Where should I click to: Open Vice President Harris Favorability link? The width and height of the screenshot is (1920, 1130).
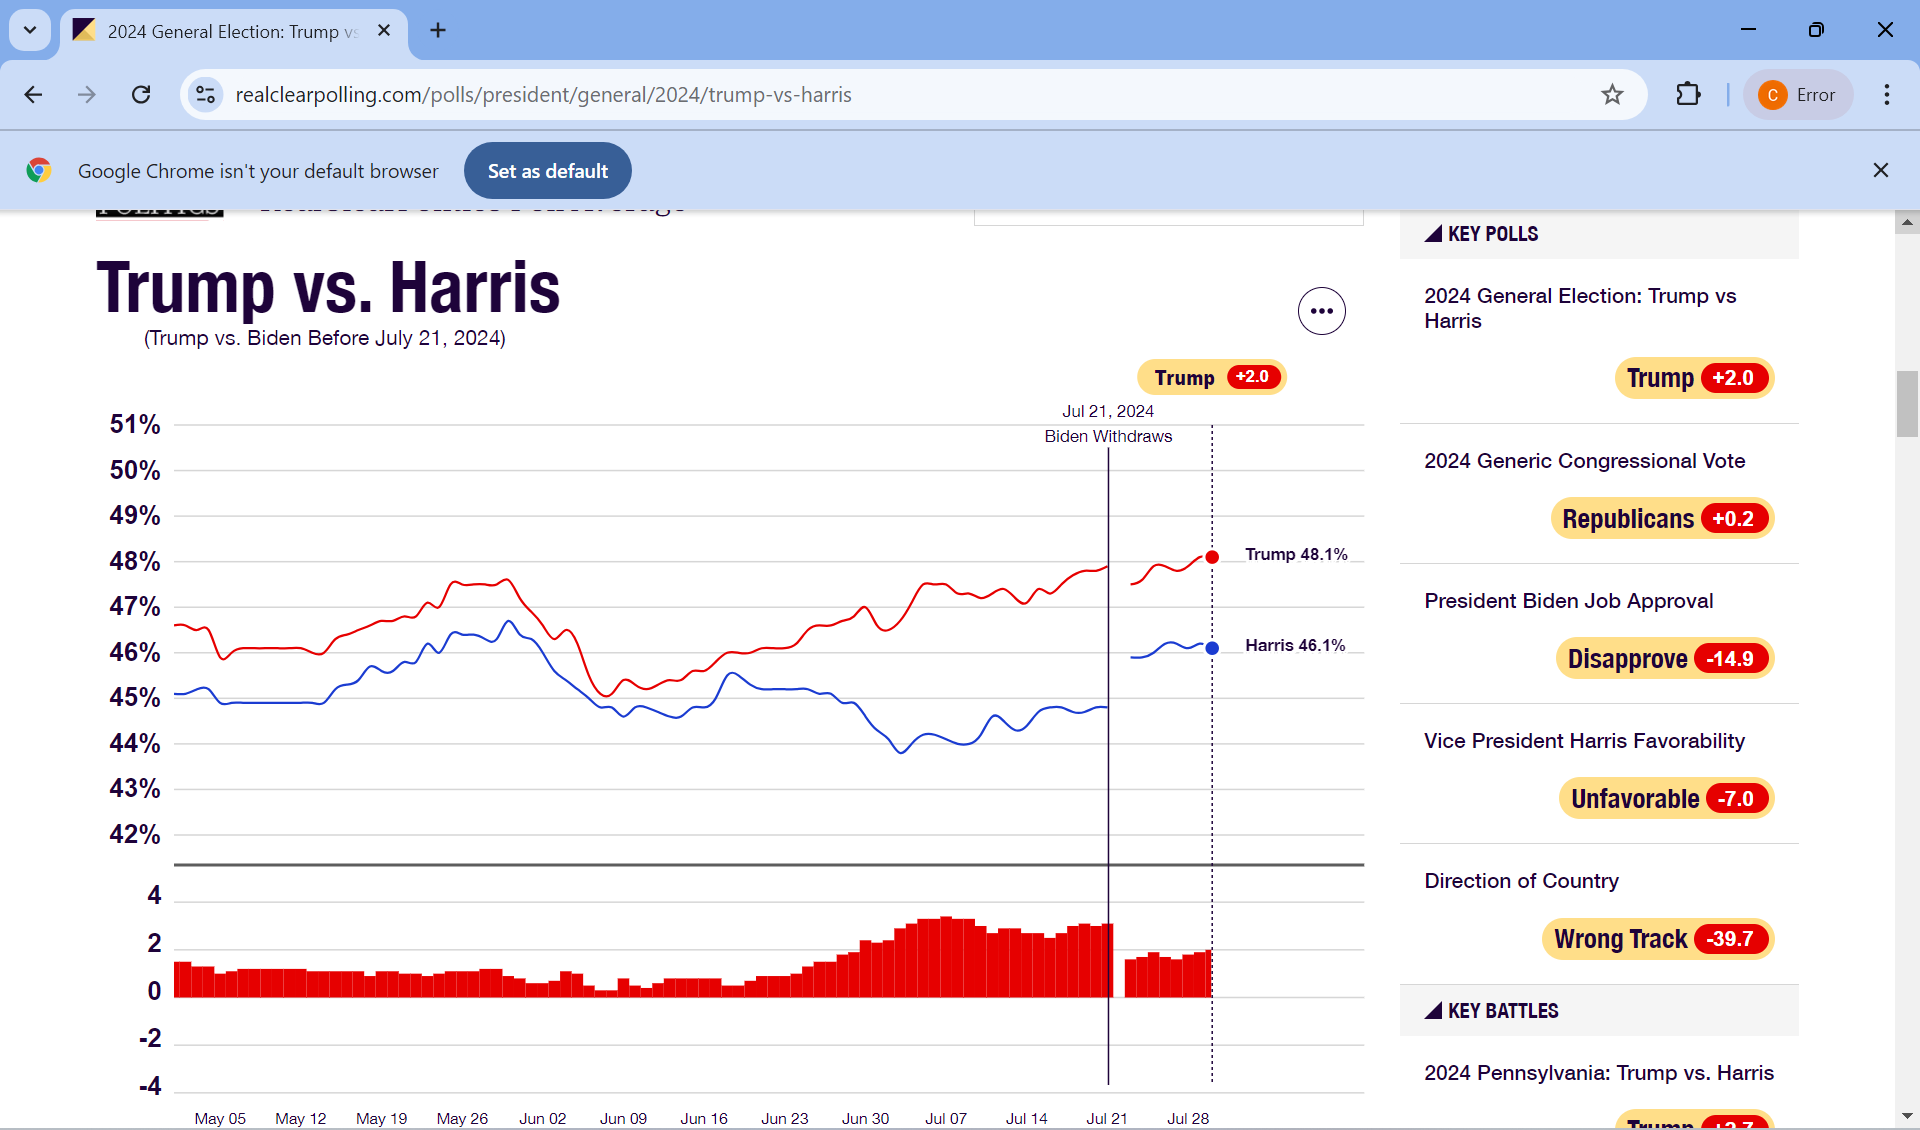[1584, 741]
